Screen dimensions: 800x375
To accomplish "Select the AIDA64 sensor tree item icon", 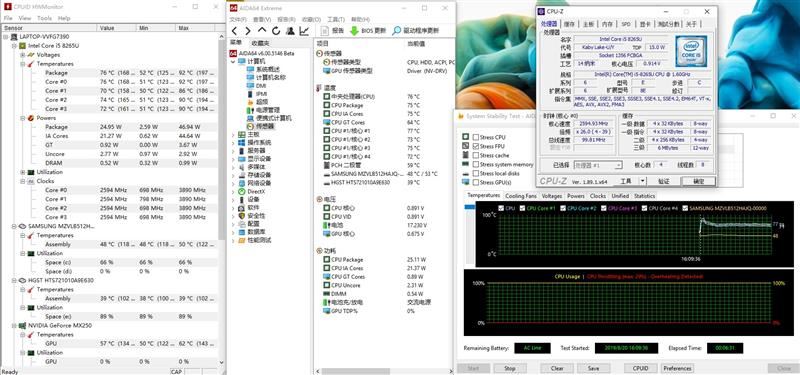I will [x=250, y=126].
